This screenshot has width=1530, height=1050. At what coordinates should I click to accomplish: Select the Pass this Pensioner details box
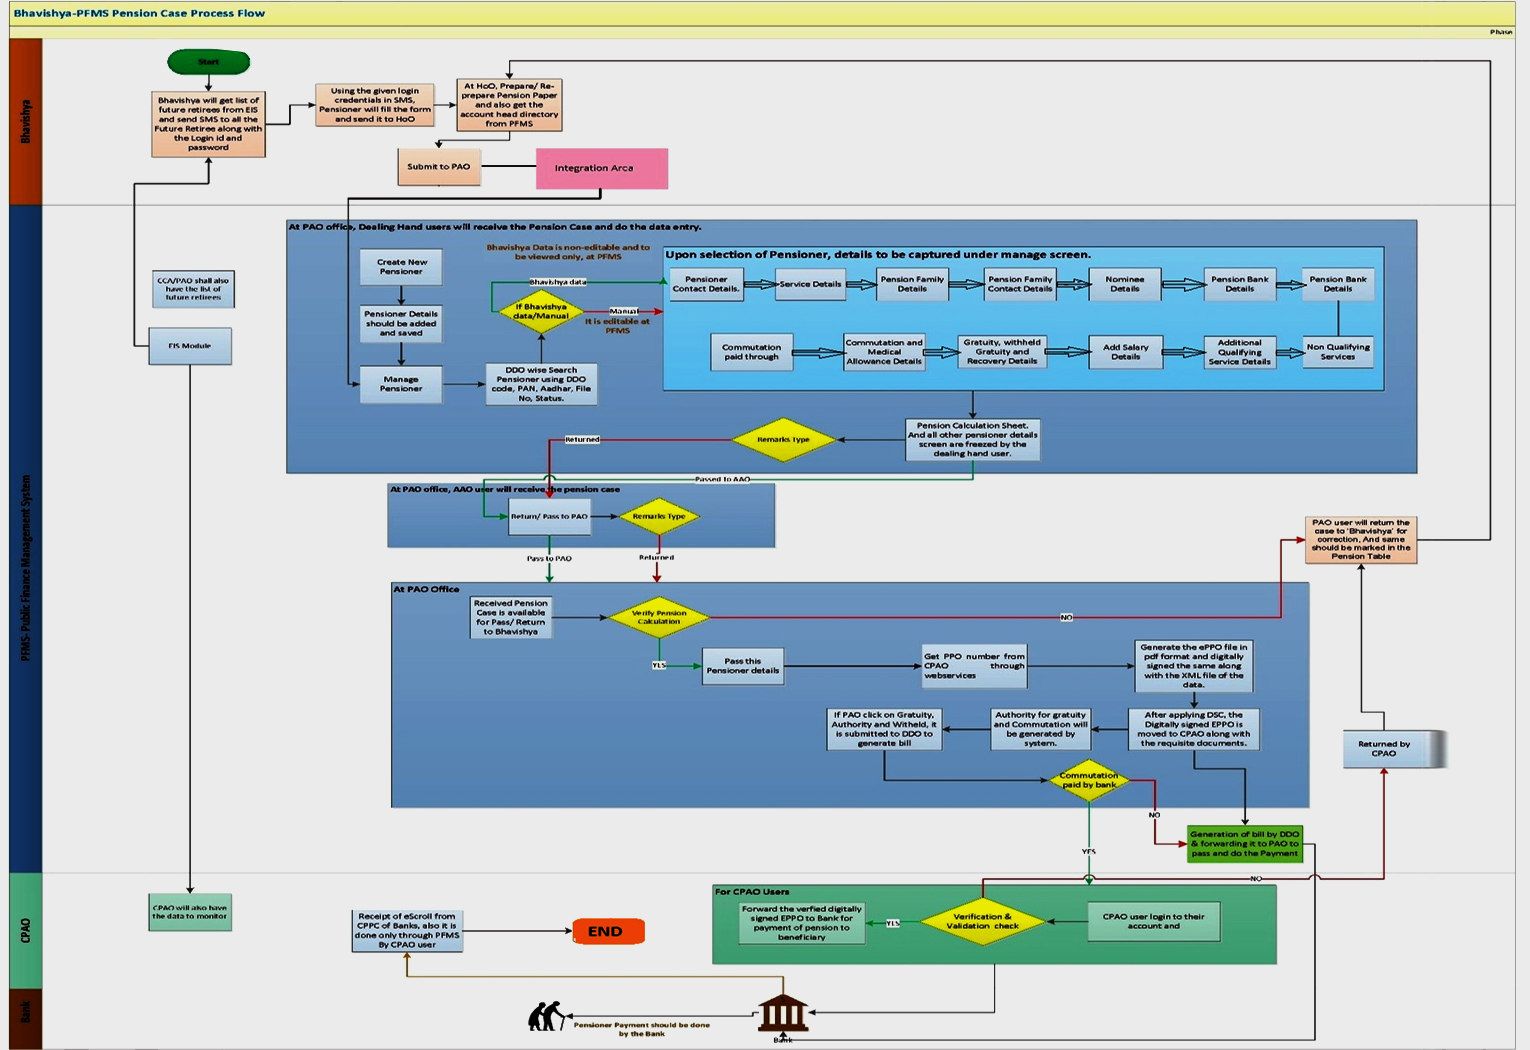point(742,666)
